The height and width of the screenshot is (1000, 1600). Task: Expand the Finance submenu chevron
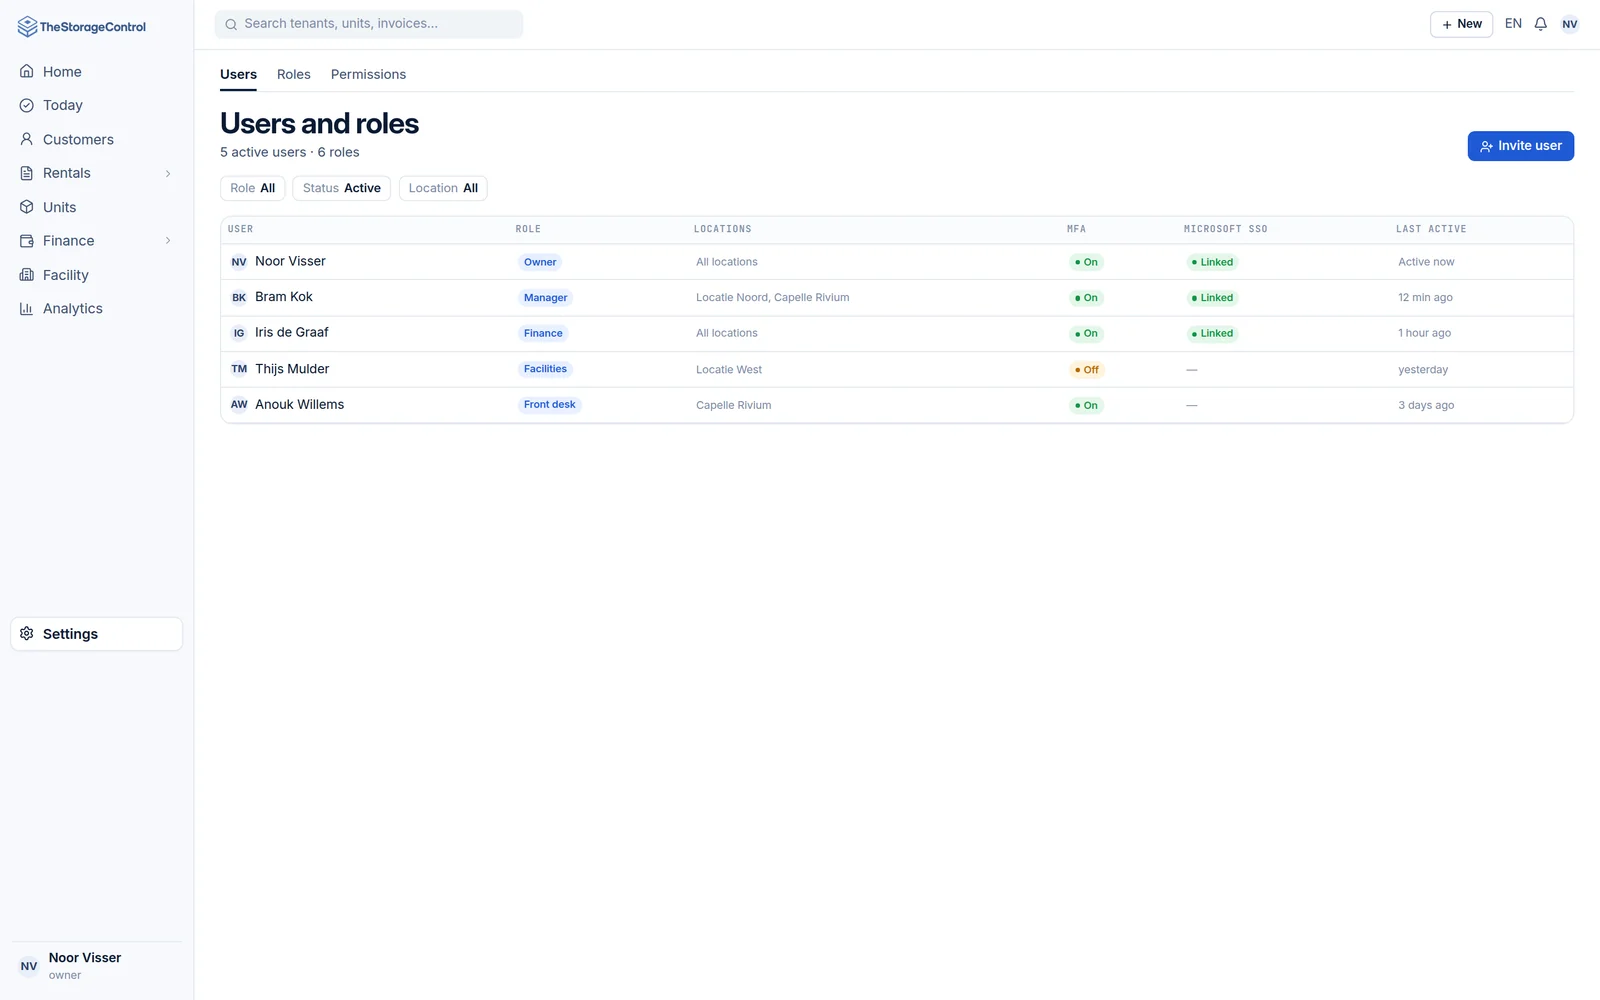click(x=168, y=241)
